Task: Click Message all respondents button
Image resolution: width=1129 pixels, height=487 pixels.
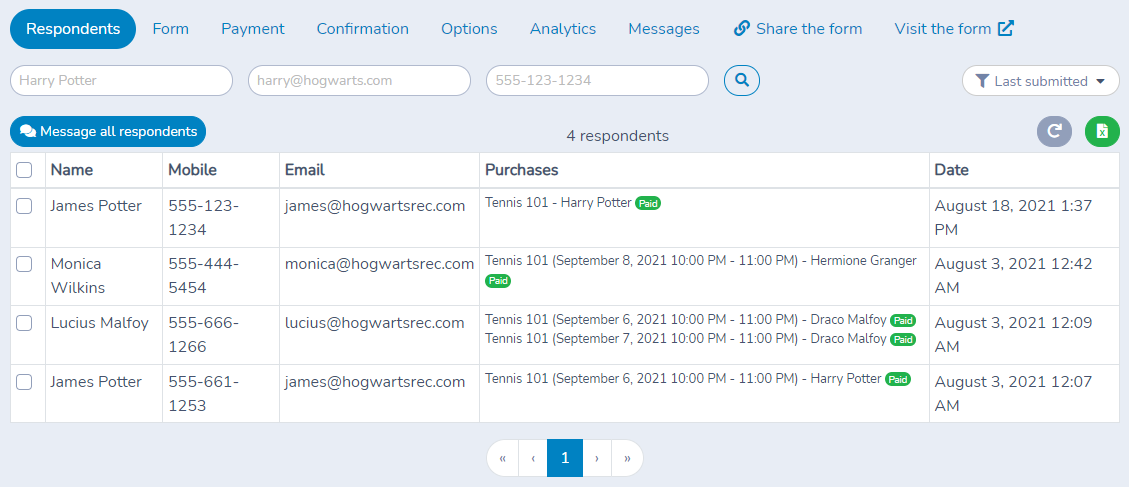Action: point(108,132)
